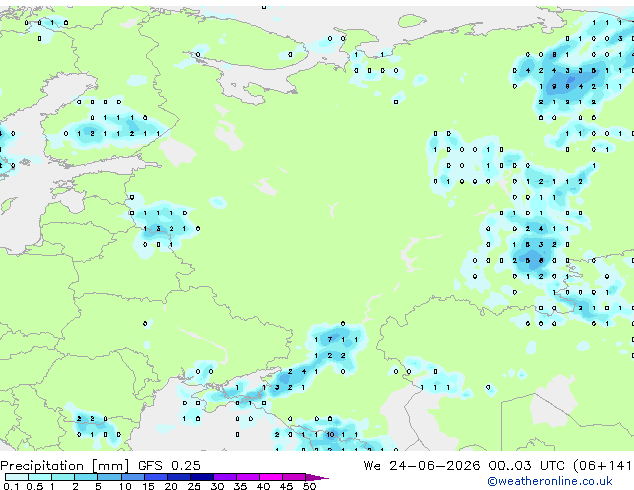Click the legend label "35"
Viewport: 634px width, 490px height.
tap(240, 486)
